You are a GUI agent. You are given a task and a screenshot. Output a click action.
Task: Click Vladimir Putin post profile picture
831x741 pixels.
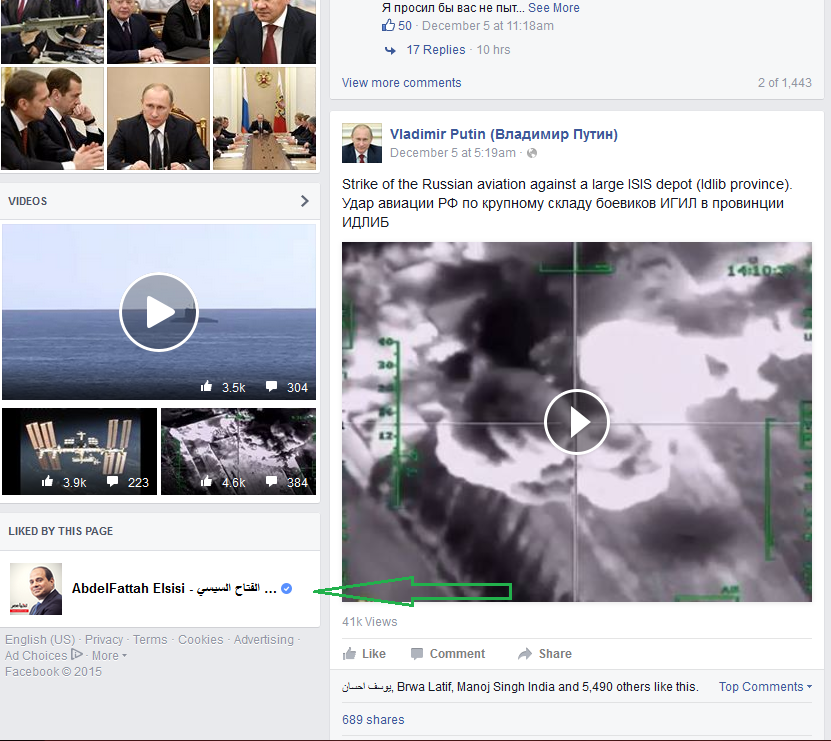[361, 143]
